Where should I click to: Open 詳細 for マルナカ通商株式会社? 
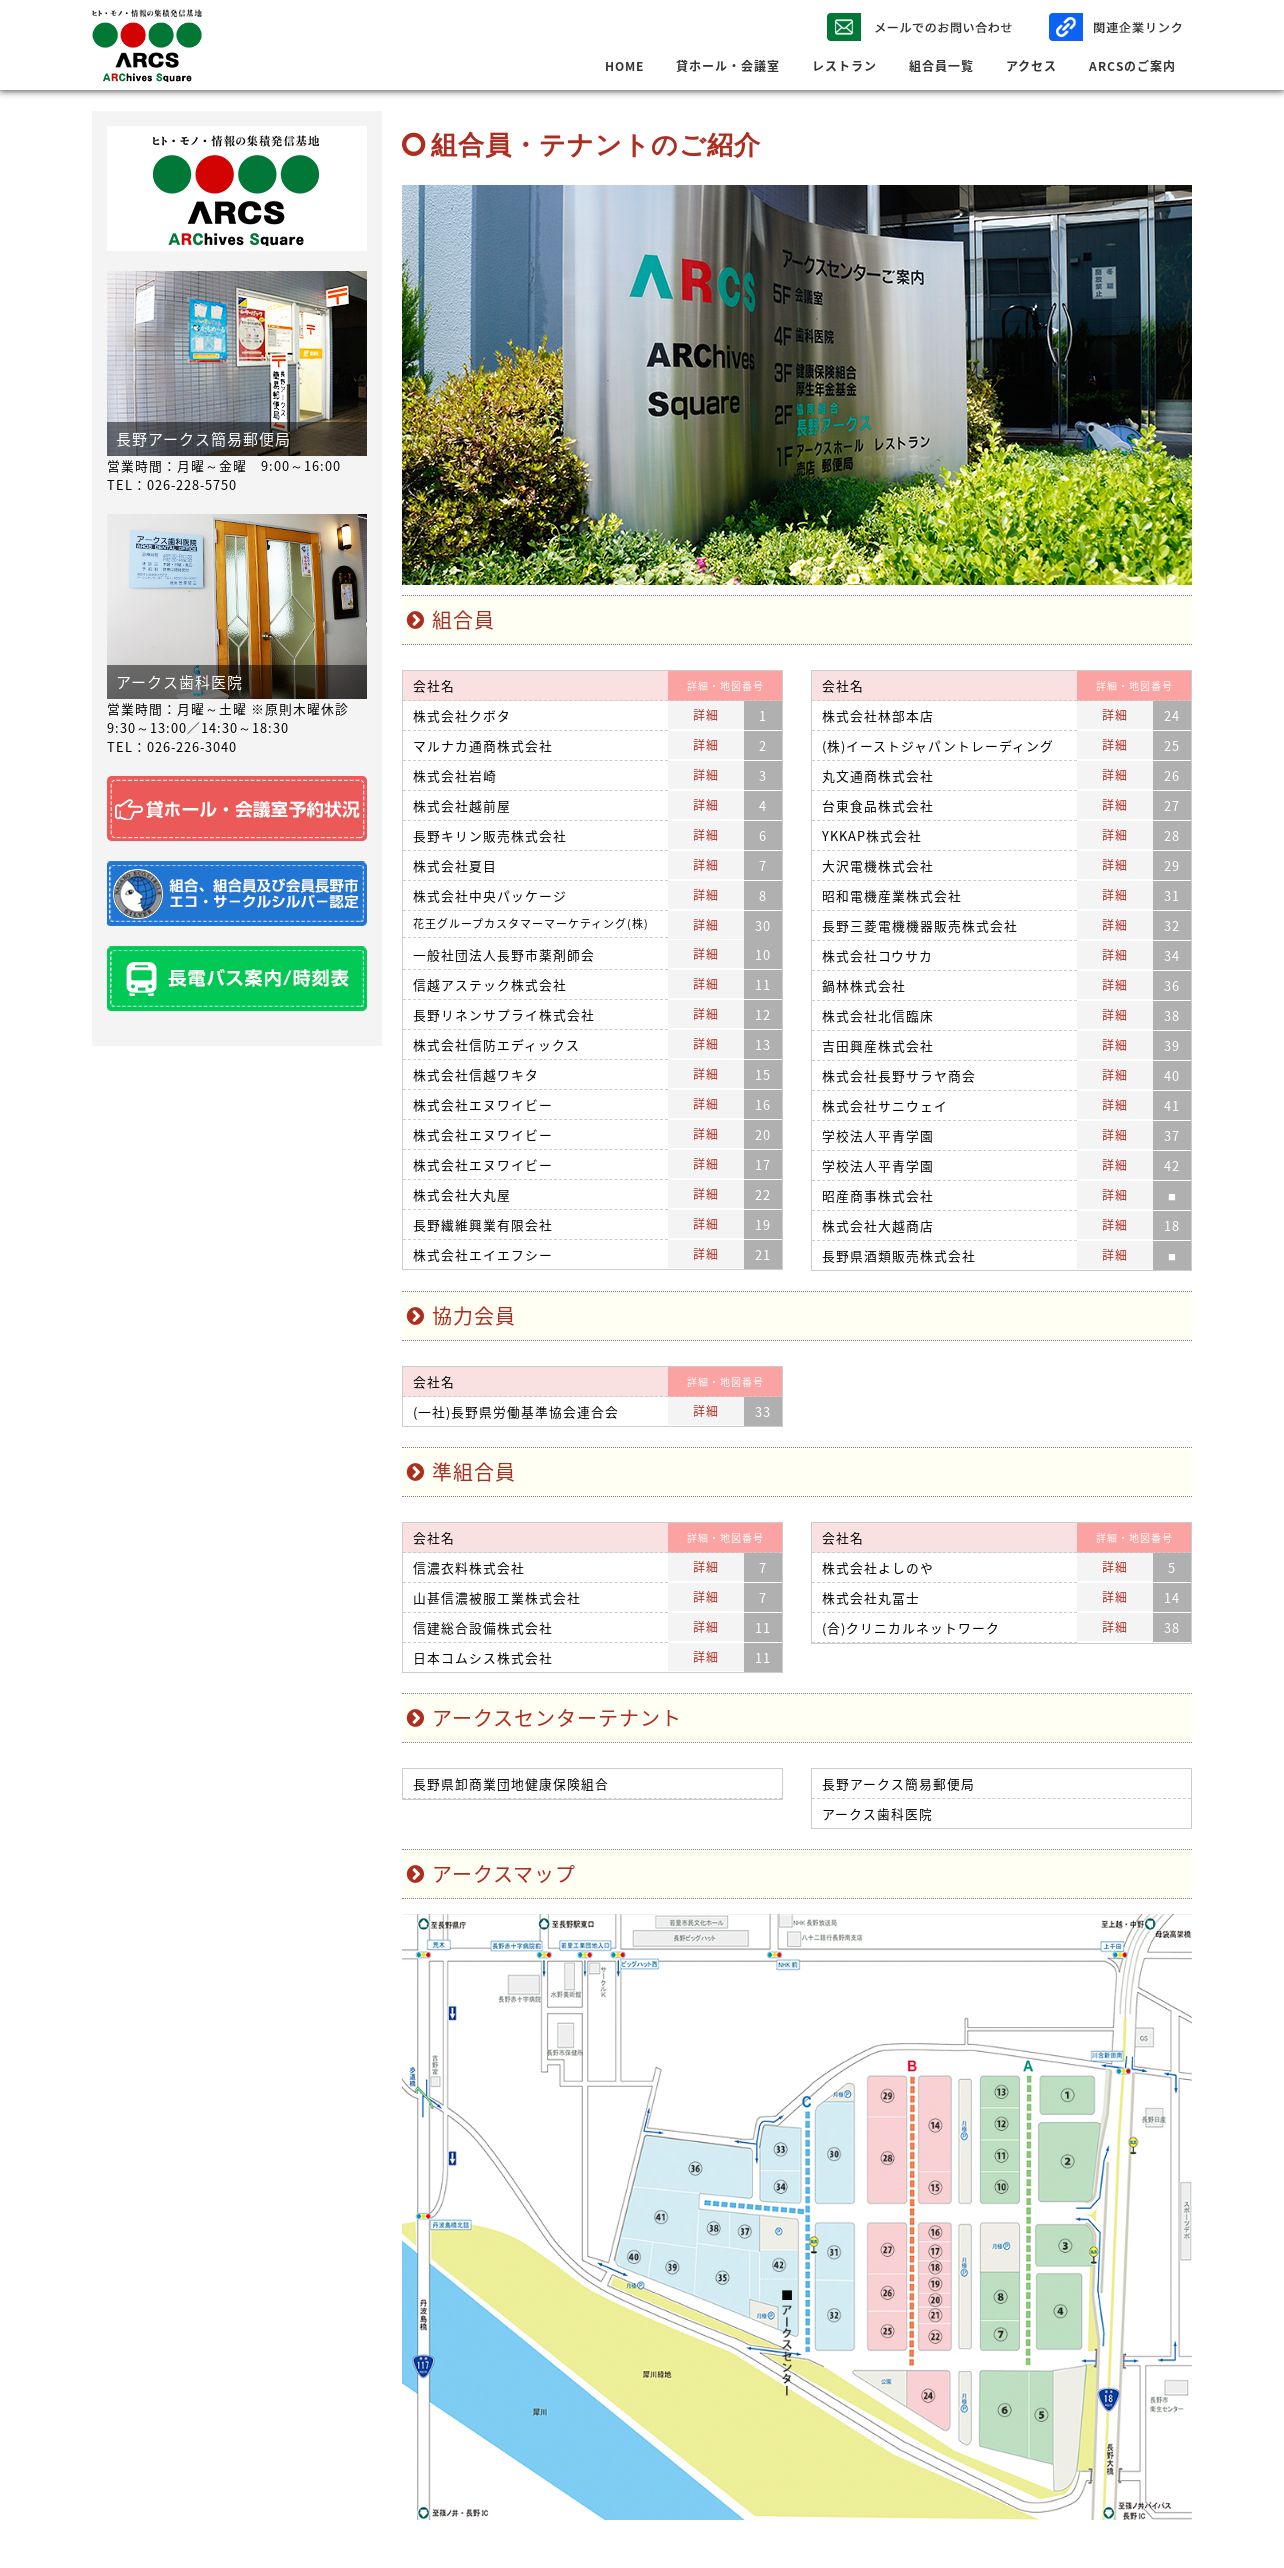tap(705, 746)
